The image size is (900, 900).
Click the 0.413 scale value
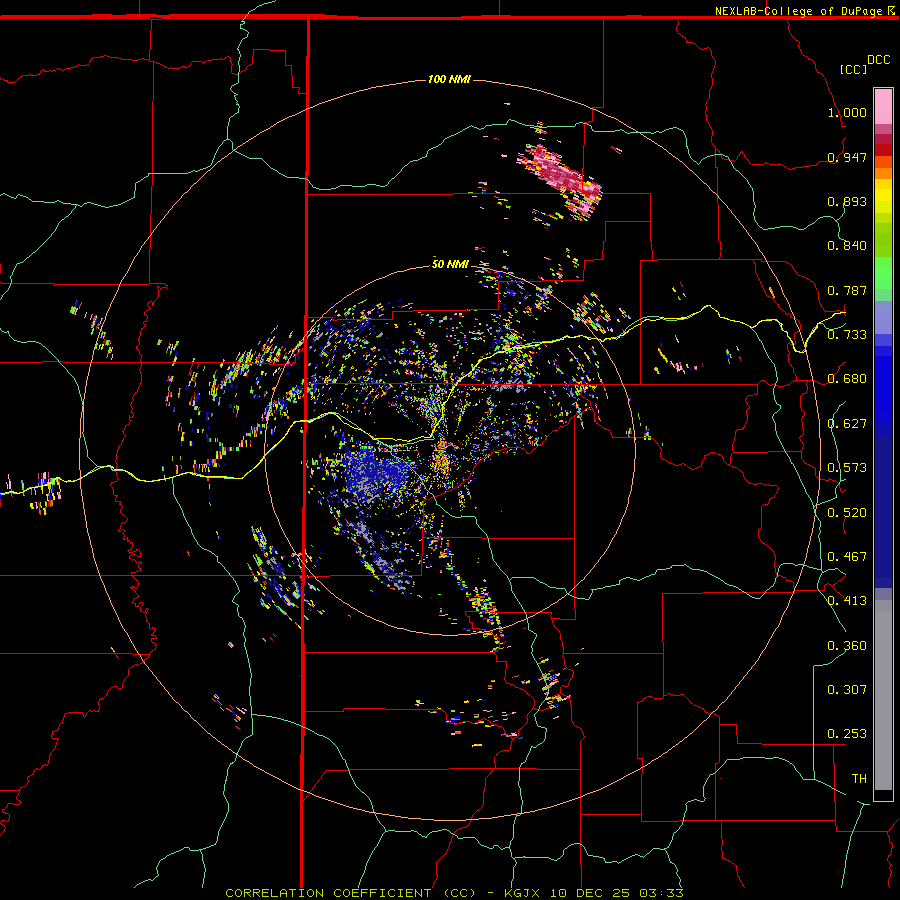click(x=847, y=600)
